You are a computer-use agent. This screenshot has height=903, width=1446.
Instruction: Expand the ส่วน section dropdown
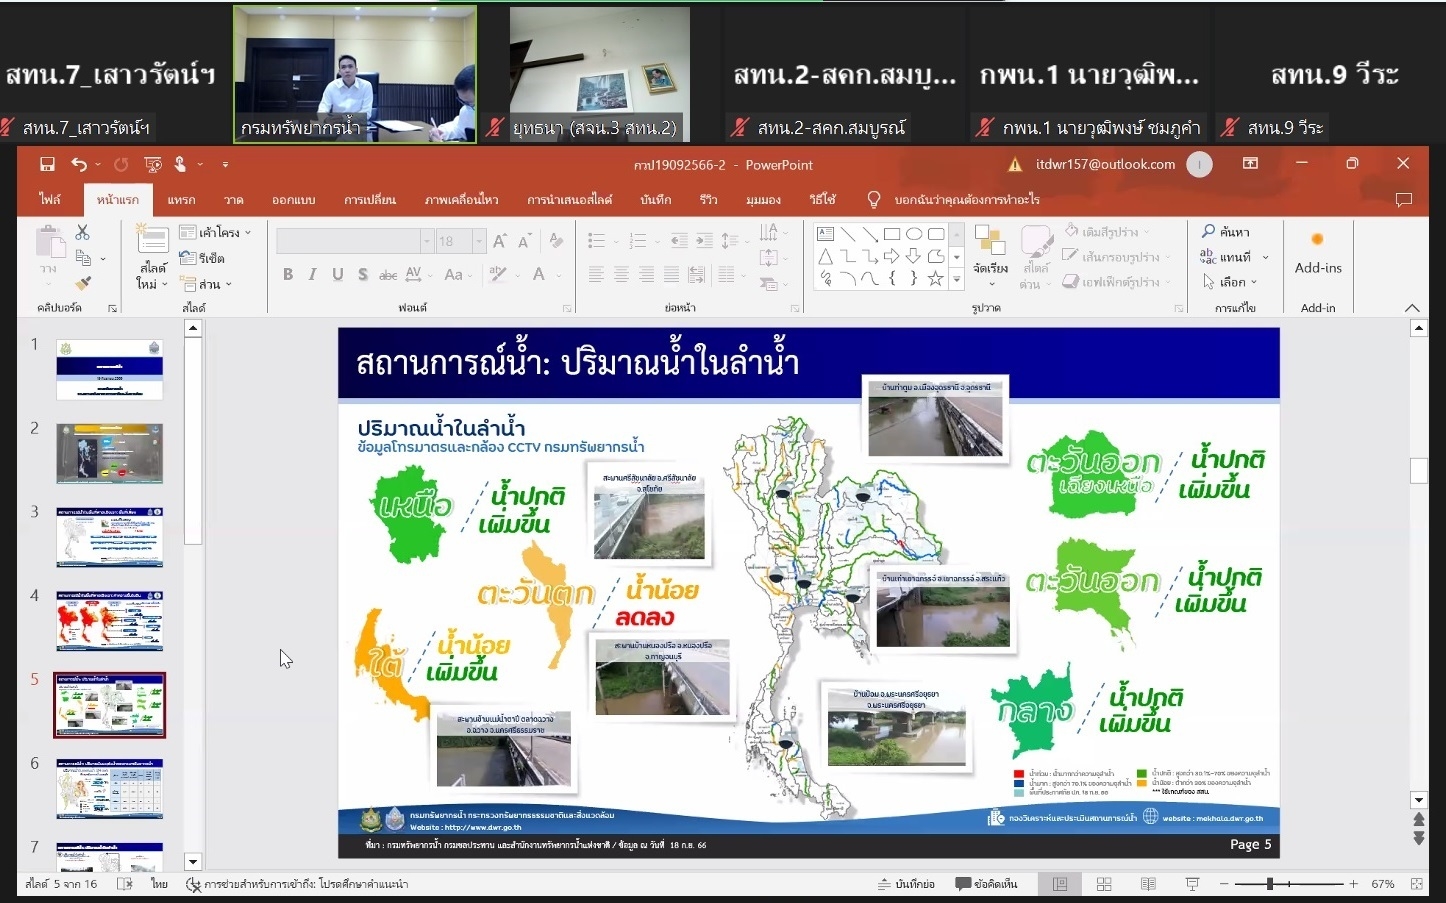point(206,284)
